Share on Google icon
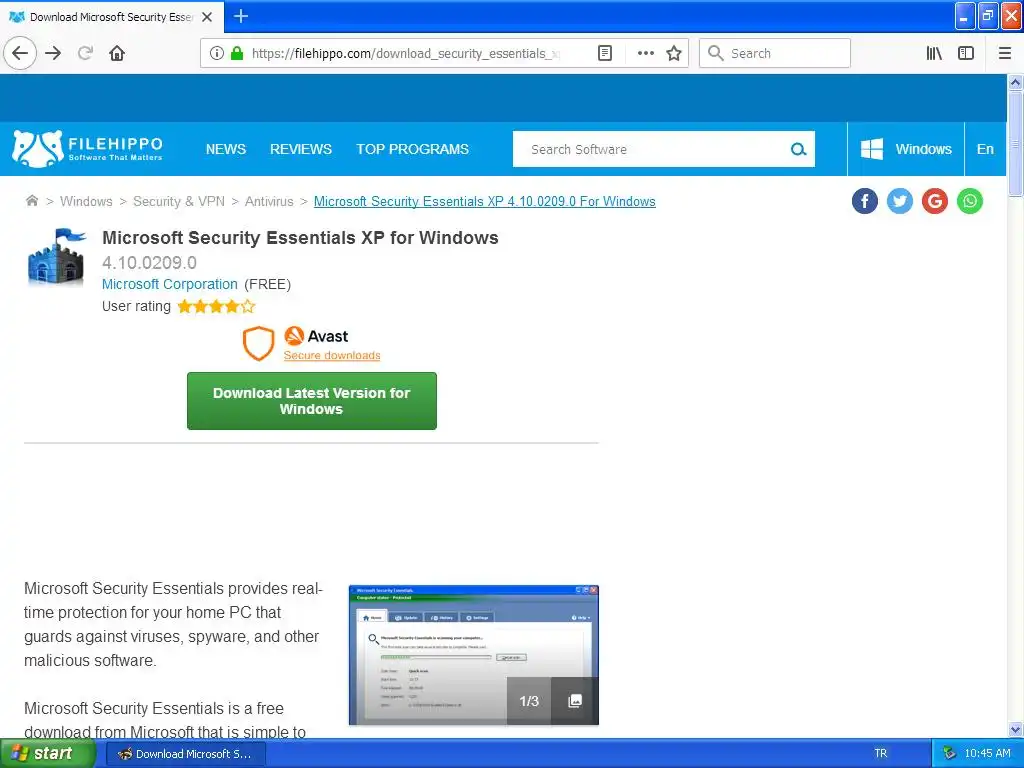This screenshot has width=1024, height=768. tap(935, 201)
